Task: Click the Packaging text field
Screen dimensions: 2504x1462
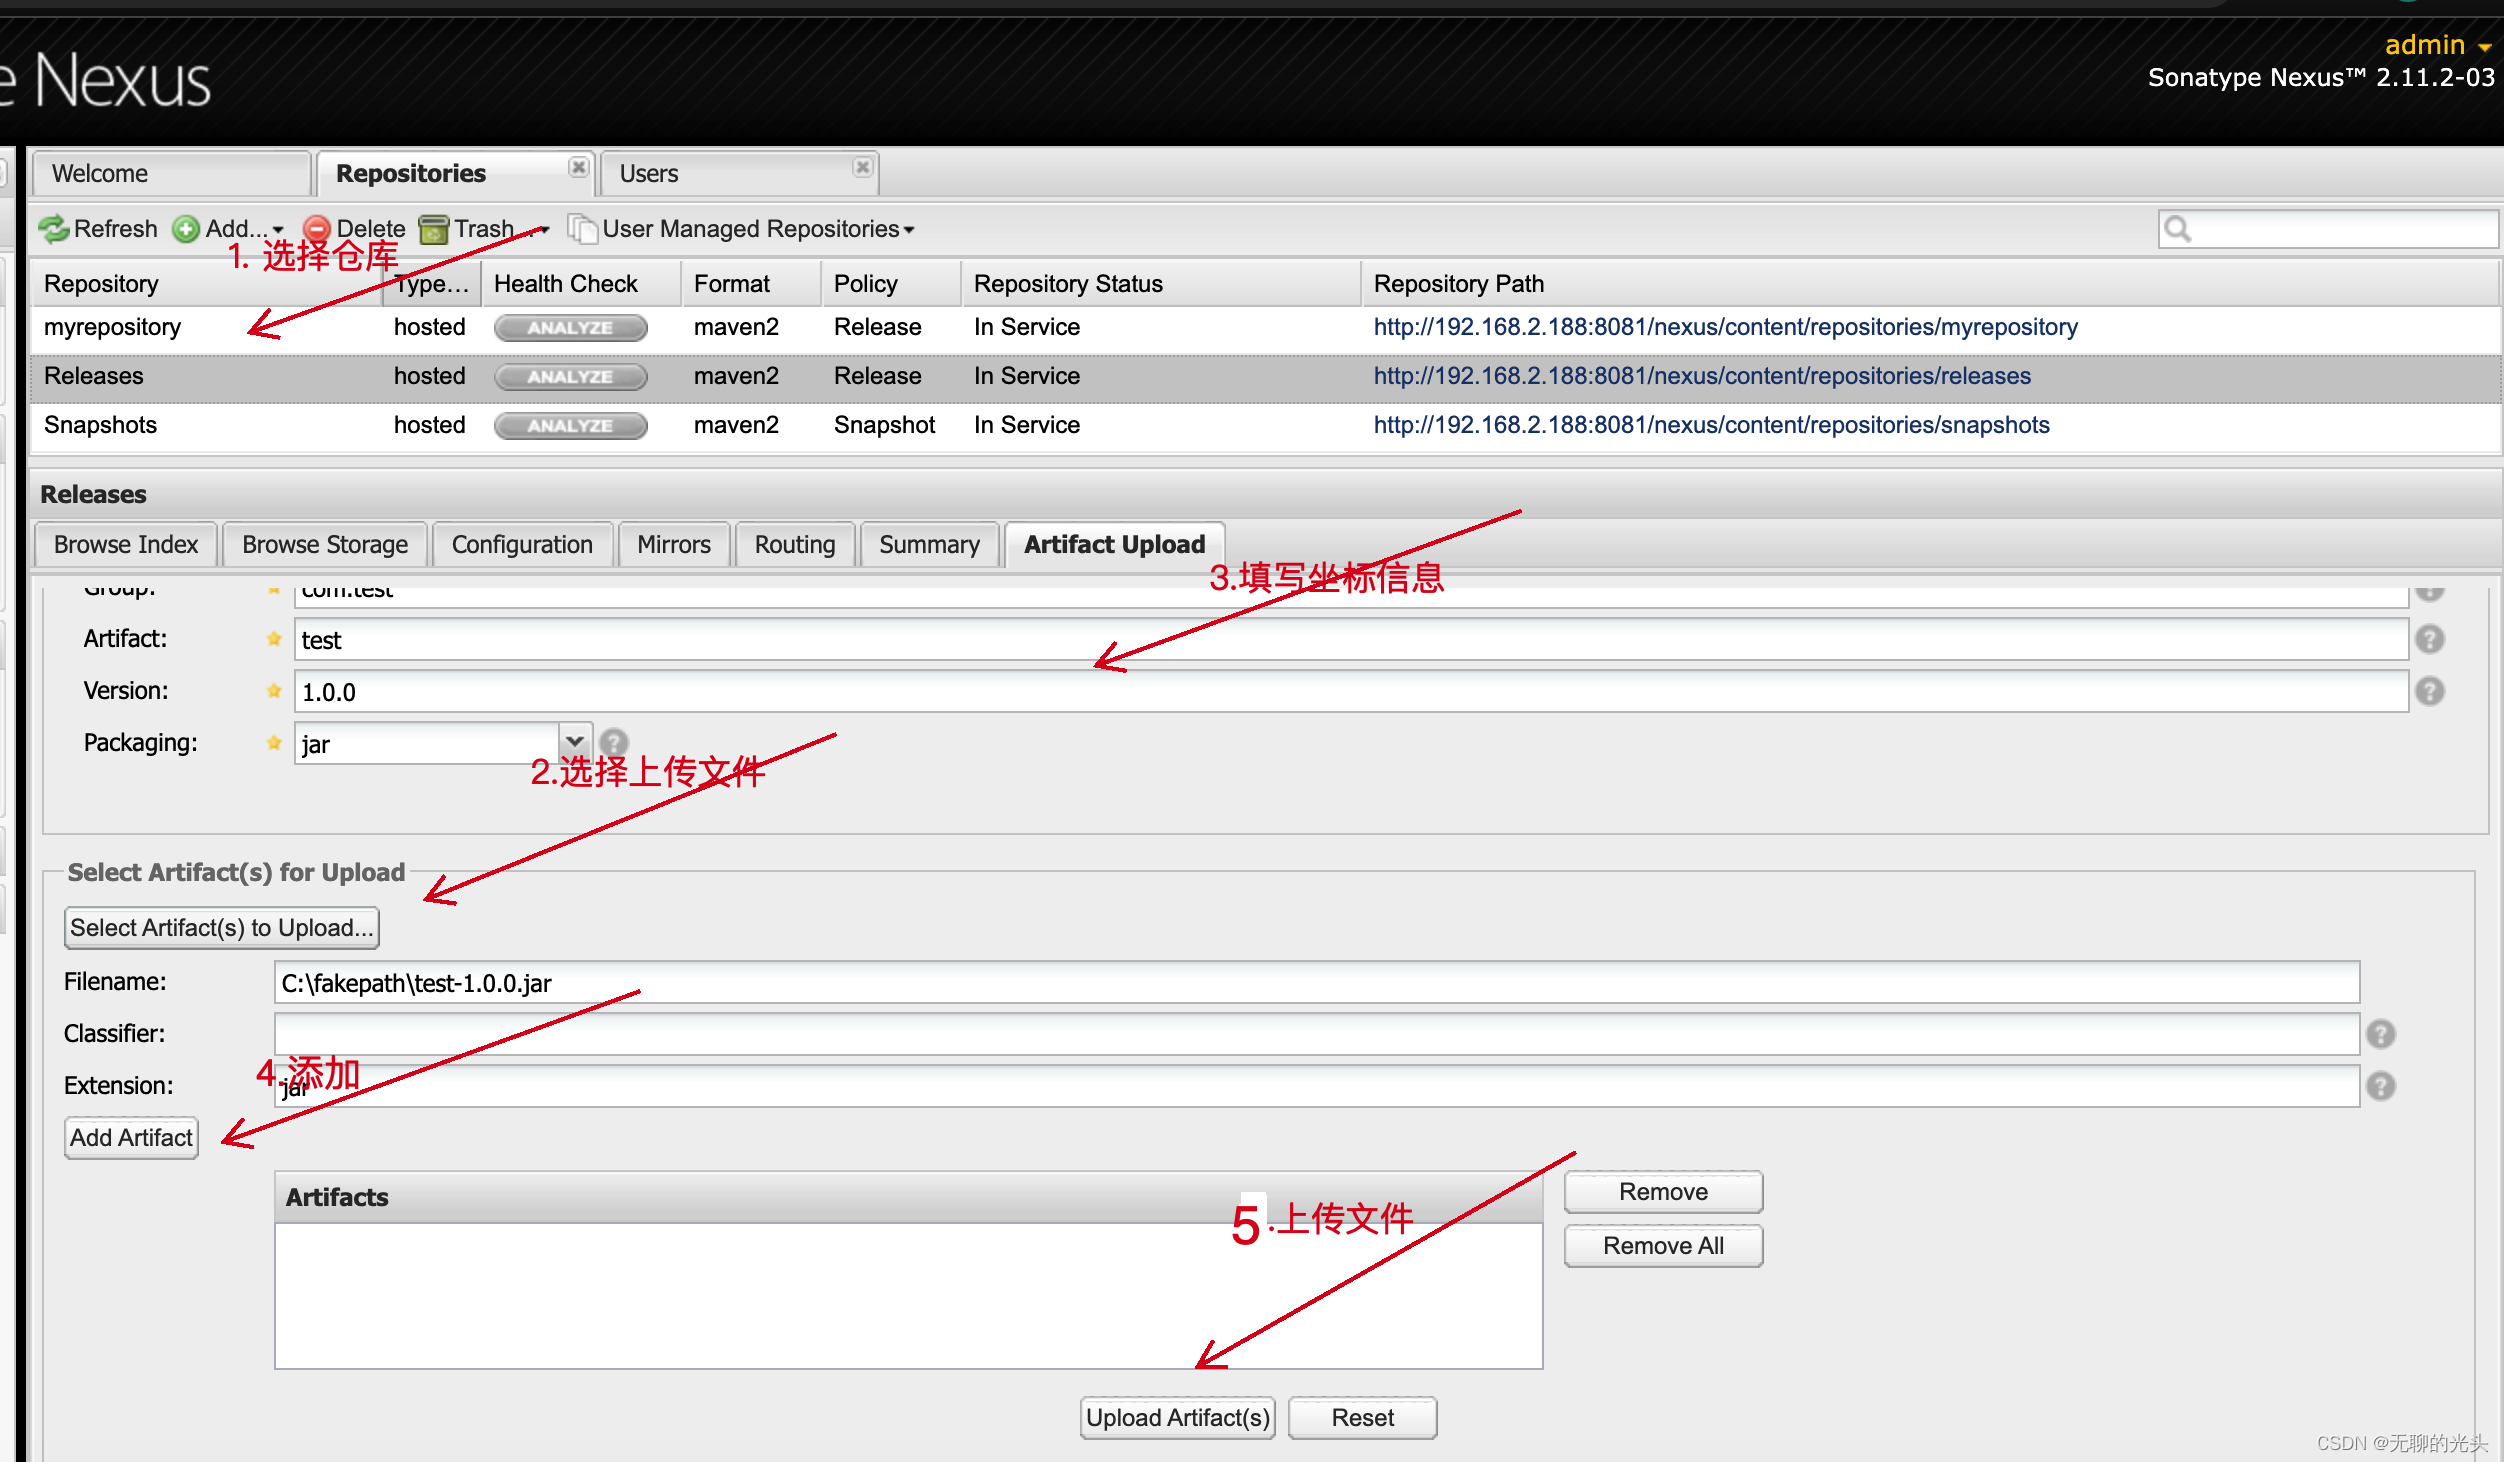Action: tap(427, 744)
